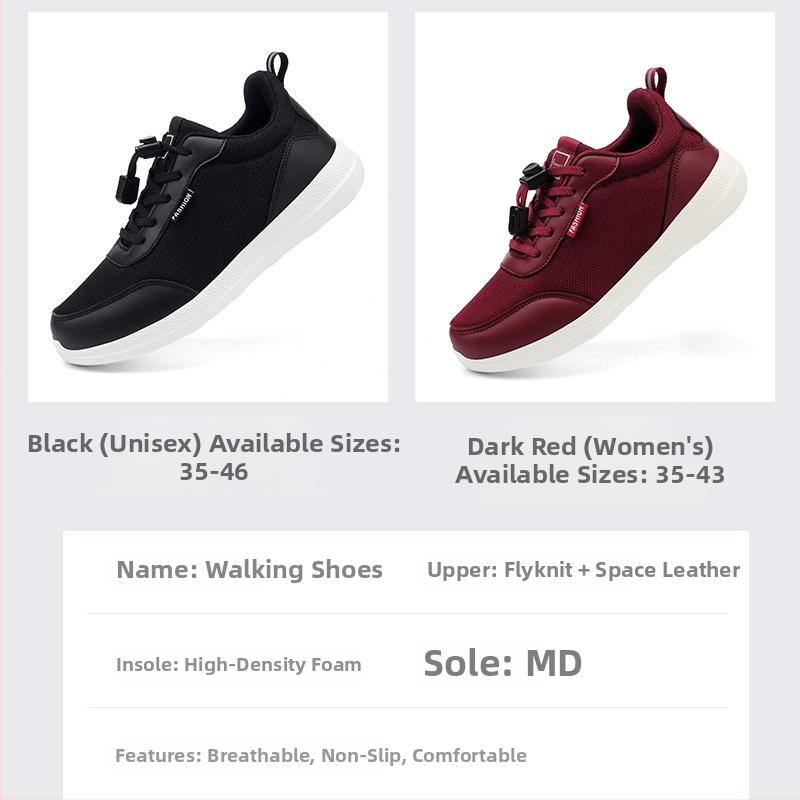This screenshot has height=800, width=800.
Task: Click the FASHION tag on black shoe
Action: pos(183,205)
